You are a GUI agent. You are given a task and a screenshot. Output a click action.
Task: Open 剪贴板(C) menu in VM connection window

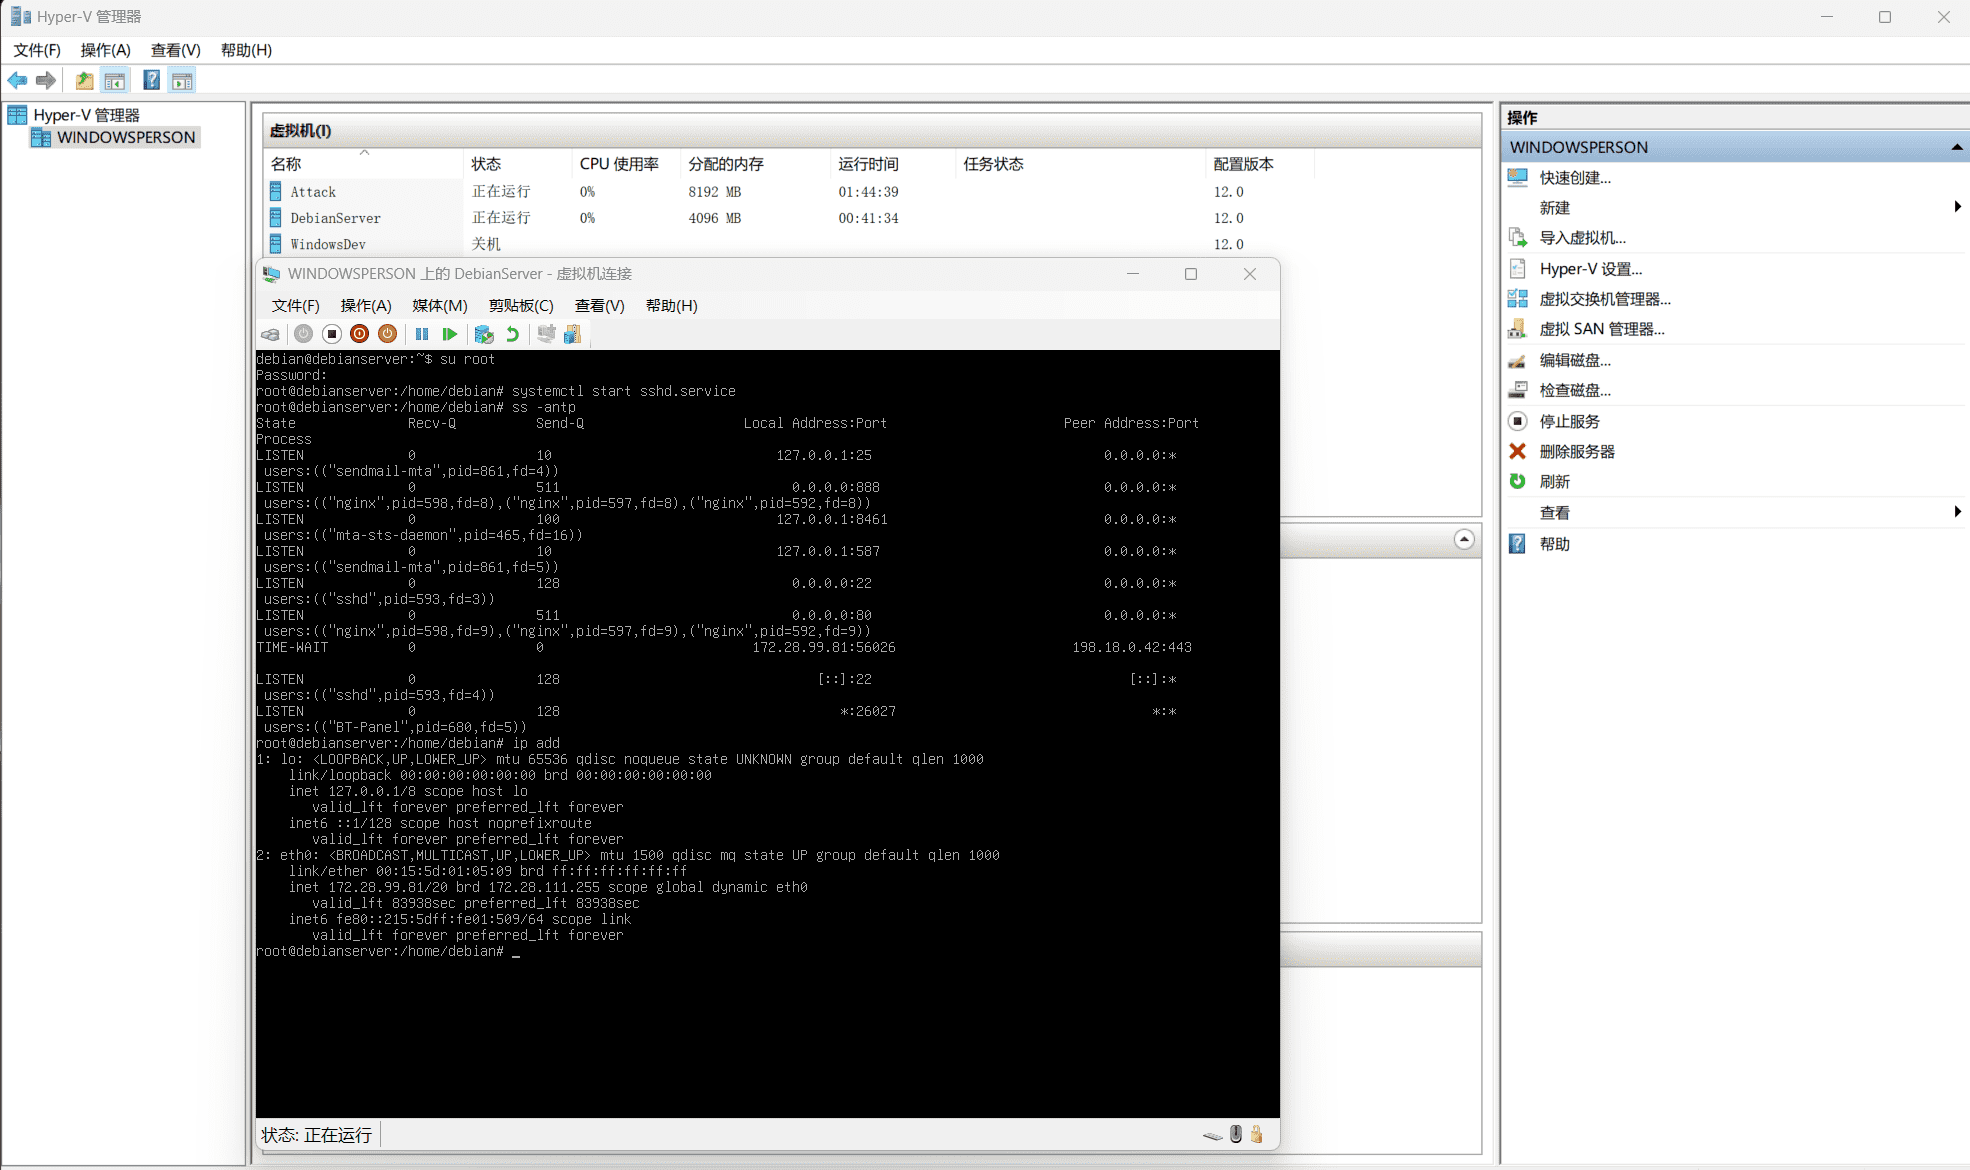521,306
